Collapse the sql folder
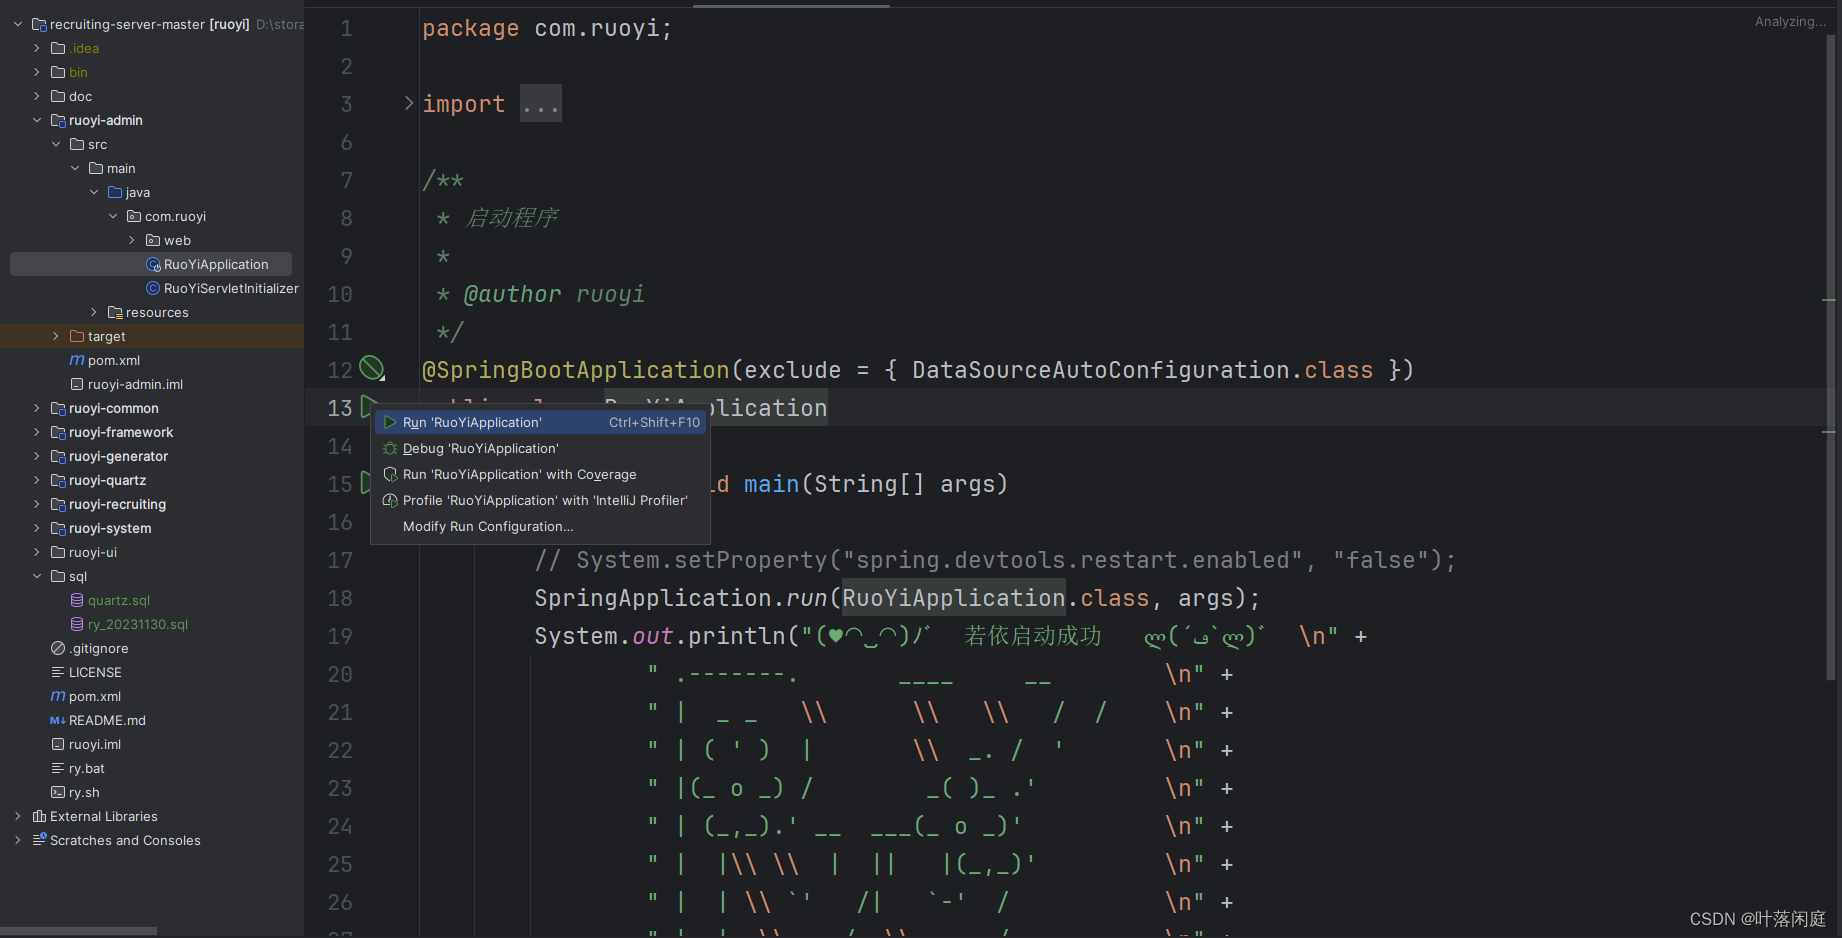This screenshot has height=938, width=1842. point(37,576)
